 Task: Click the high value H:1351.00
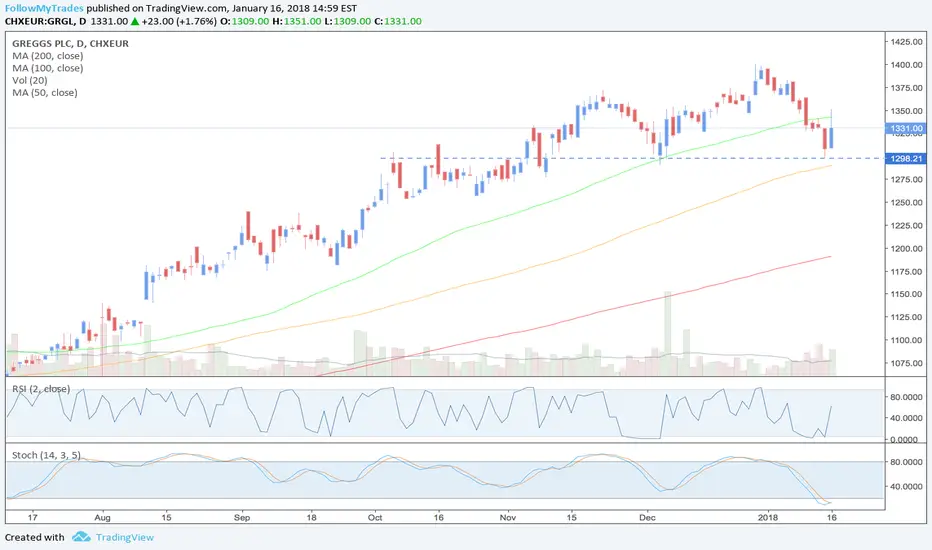click(x=297, y=21)
